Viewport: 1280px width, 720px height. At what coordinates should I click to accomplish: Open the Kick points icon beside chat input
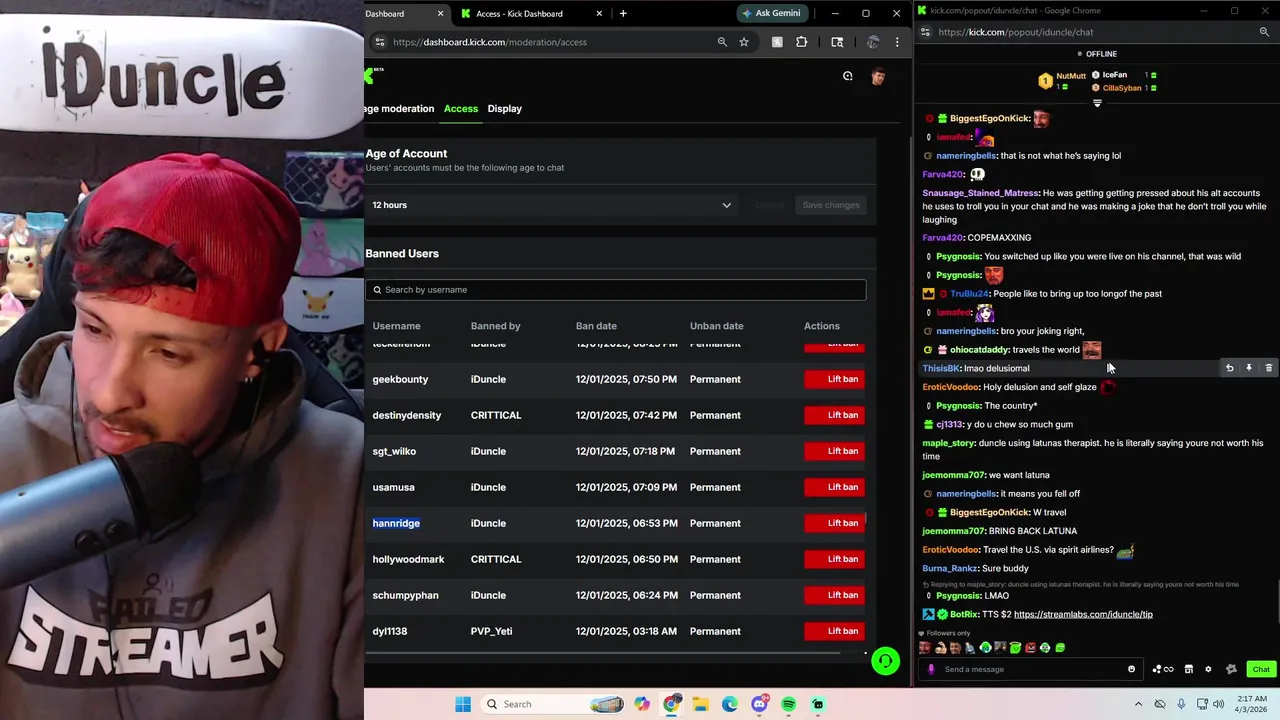tap(1163, 669)
